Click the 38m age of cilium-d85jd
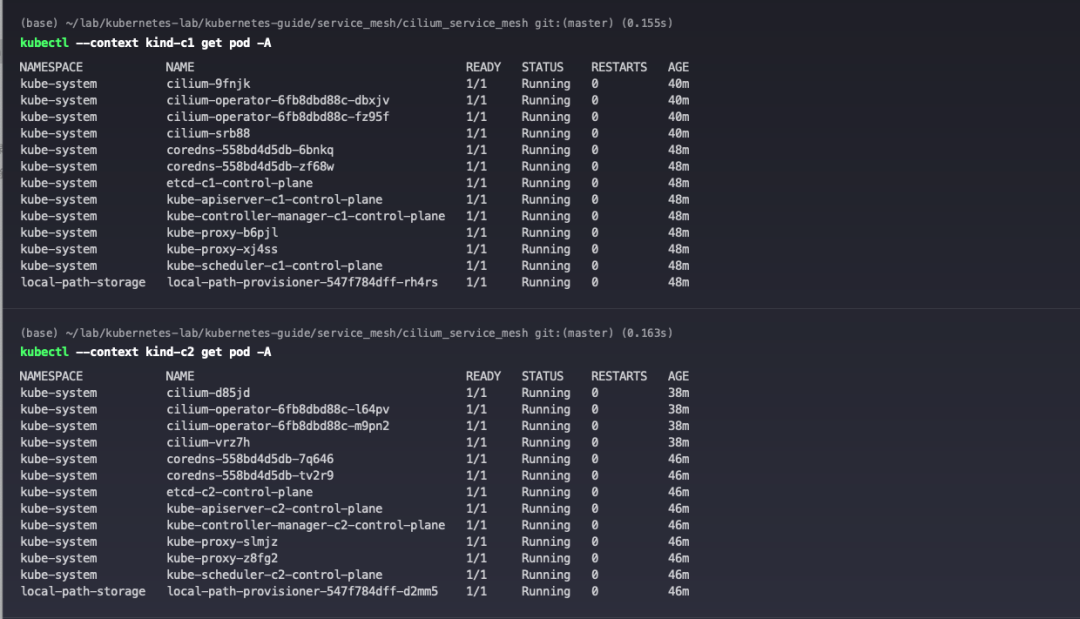Viewport: 1080px width, 619px height. click(678, 393)
